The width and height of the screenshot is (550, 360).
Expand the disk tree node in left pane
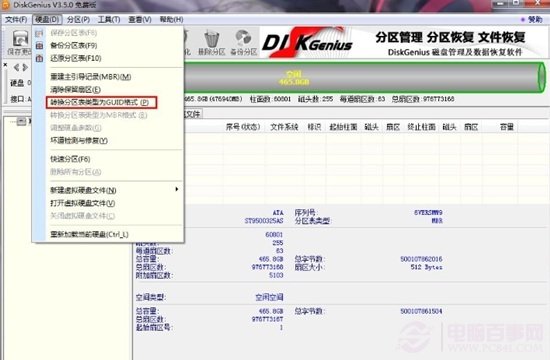click(x=21, y=121)
